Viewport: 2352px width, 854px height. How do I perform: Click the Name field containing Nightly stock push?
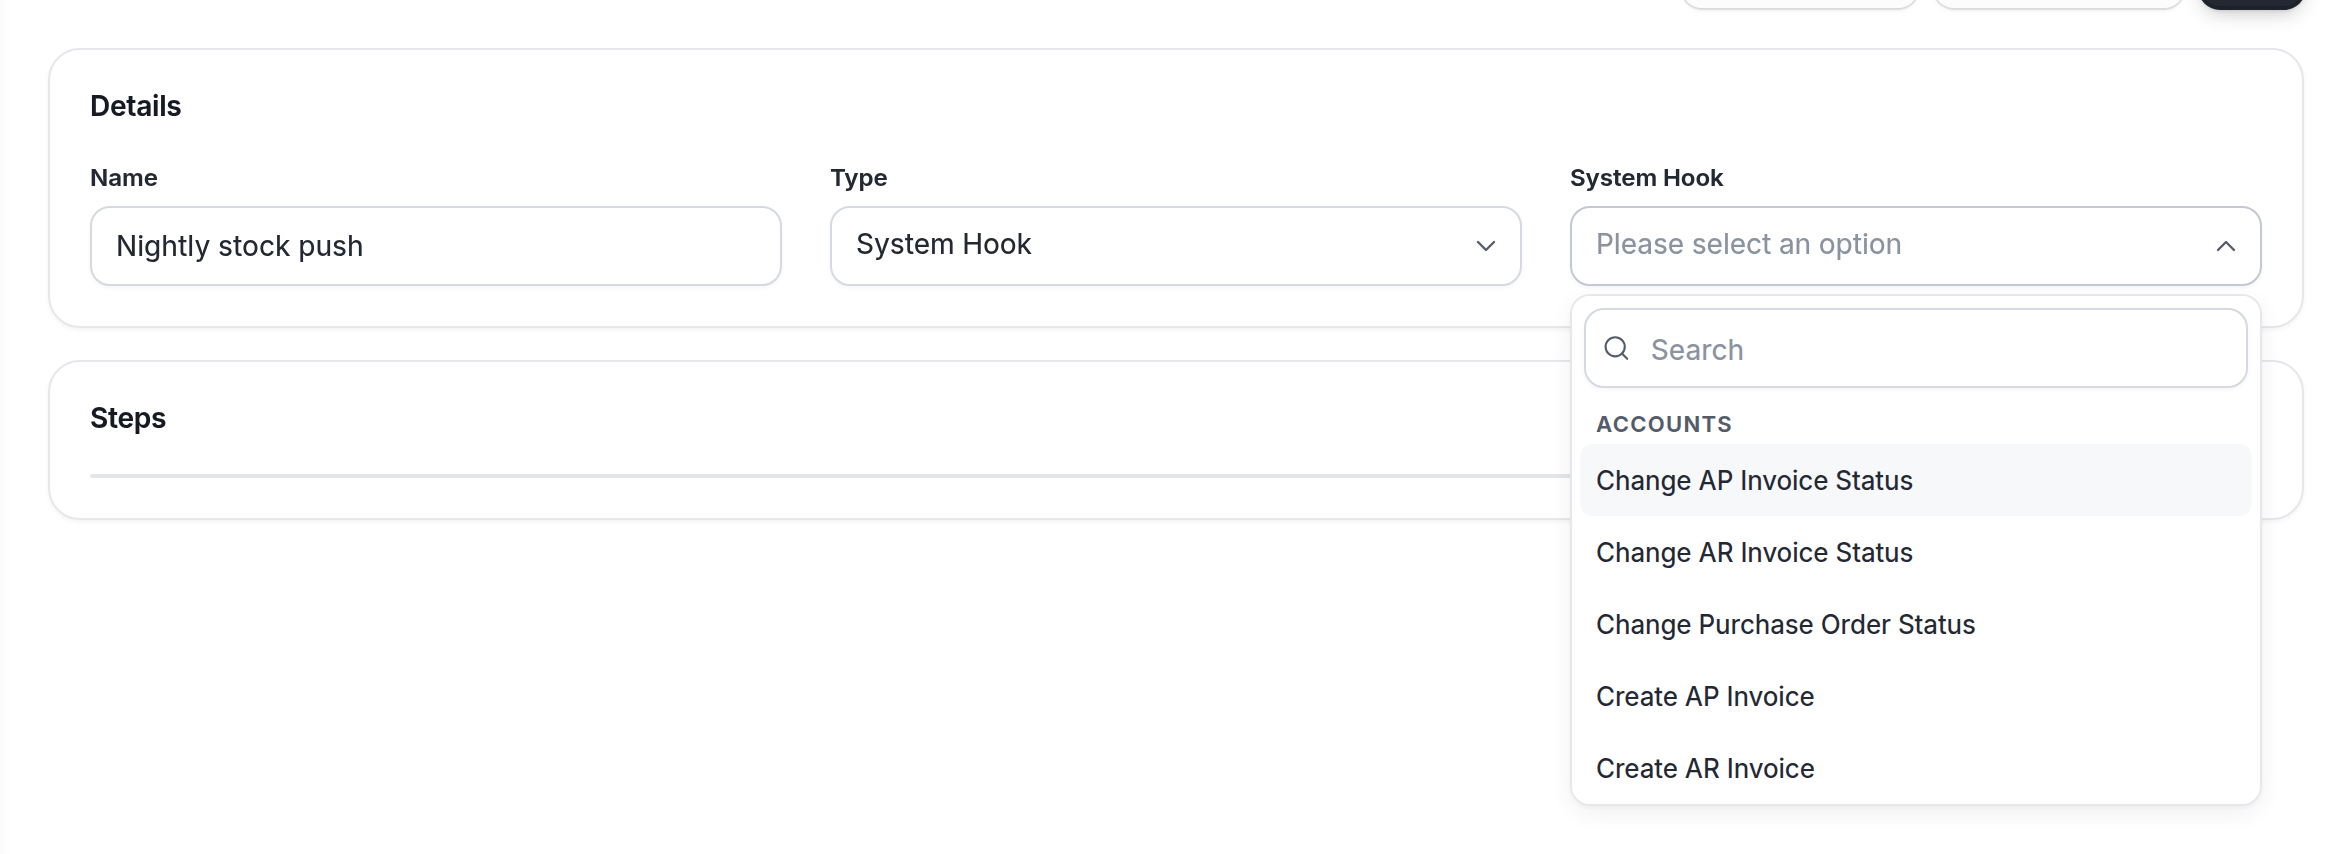pyautogui.click(x=435, y=246)
